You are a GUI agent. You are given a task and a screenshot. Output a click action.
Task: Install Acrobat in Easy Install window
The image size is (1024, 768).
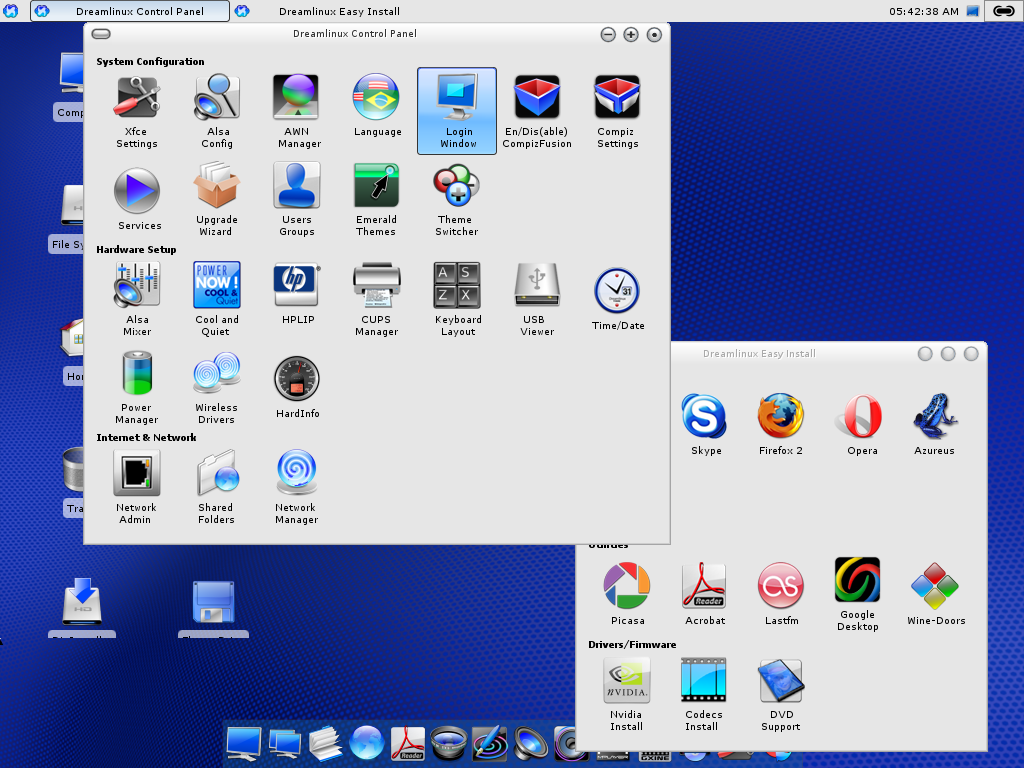click(704, 594)
